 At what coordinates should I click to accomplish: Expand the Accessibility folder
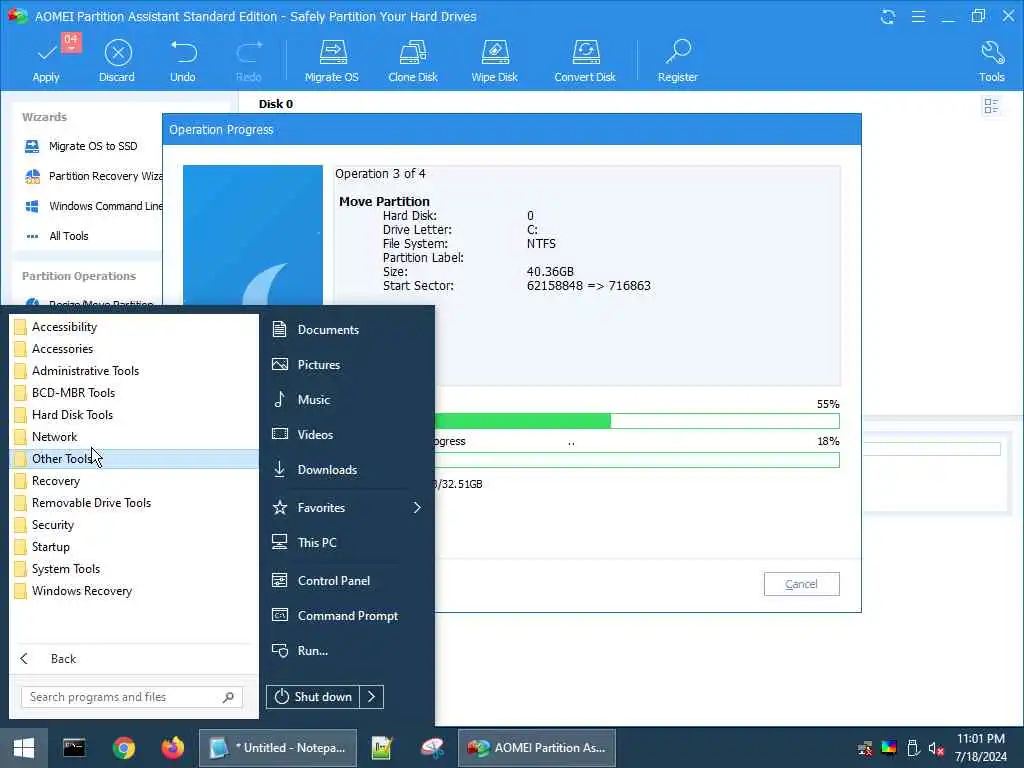tap(135, 327)
